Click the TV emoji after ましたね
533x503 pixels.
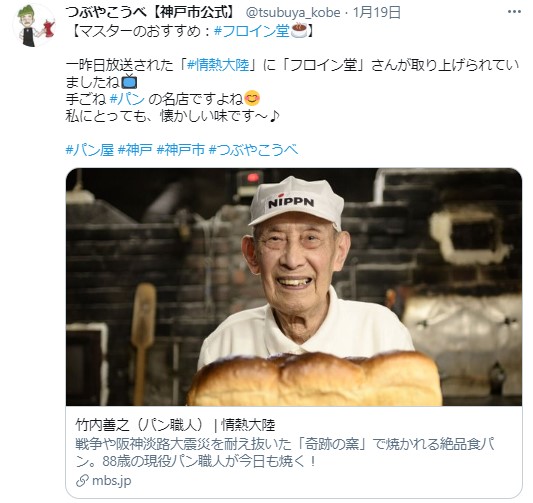(129, 82)
